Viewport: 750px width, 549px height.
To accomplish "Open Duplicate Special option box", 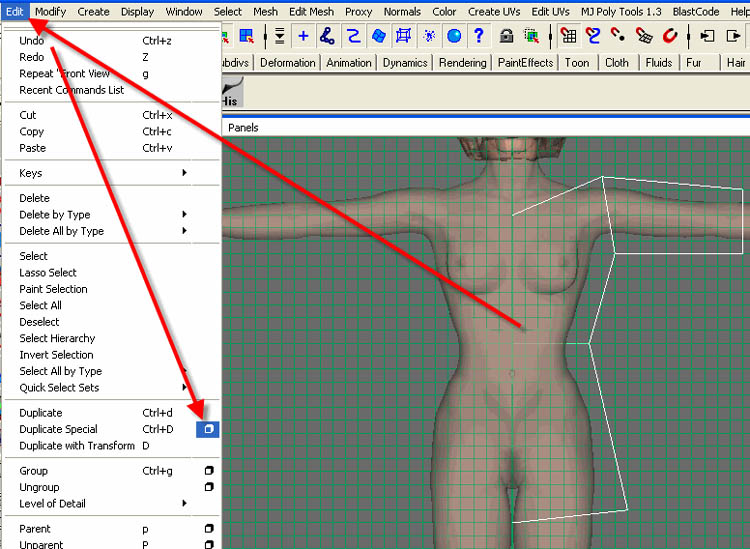I will pos(208,429).
